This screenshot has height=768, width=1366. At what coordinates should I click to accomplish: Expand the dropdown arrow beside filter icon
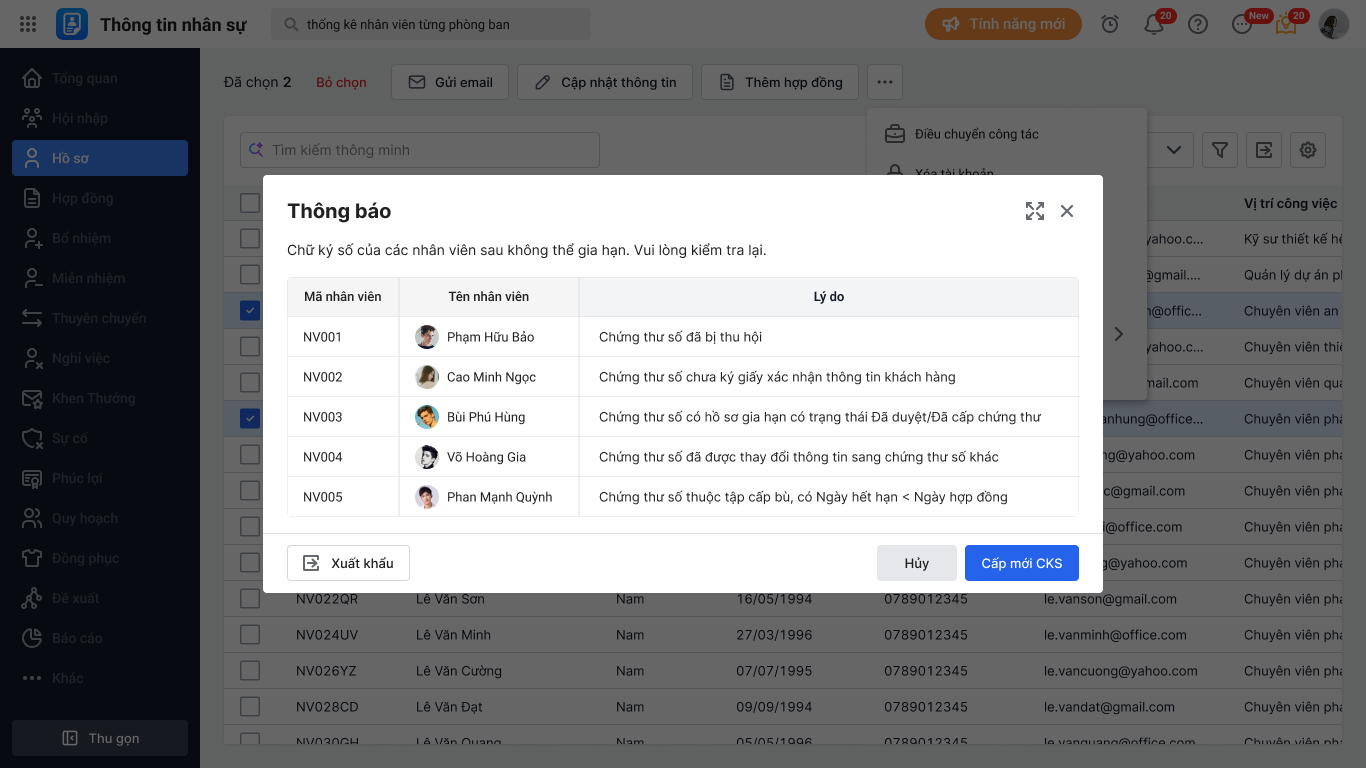pos(1174,150)
